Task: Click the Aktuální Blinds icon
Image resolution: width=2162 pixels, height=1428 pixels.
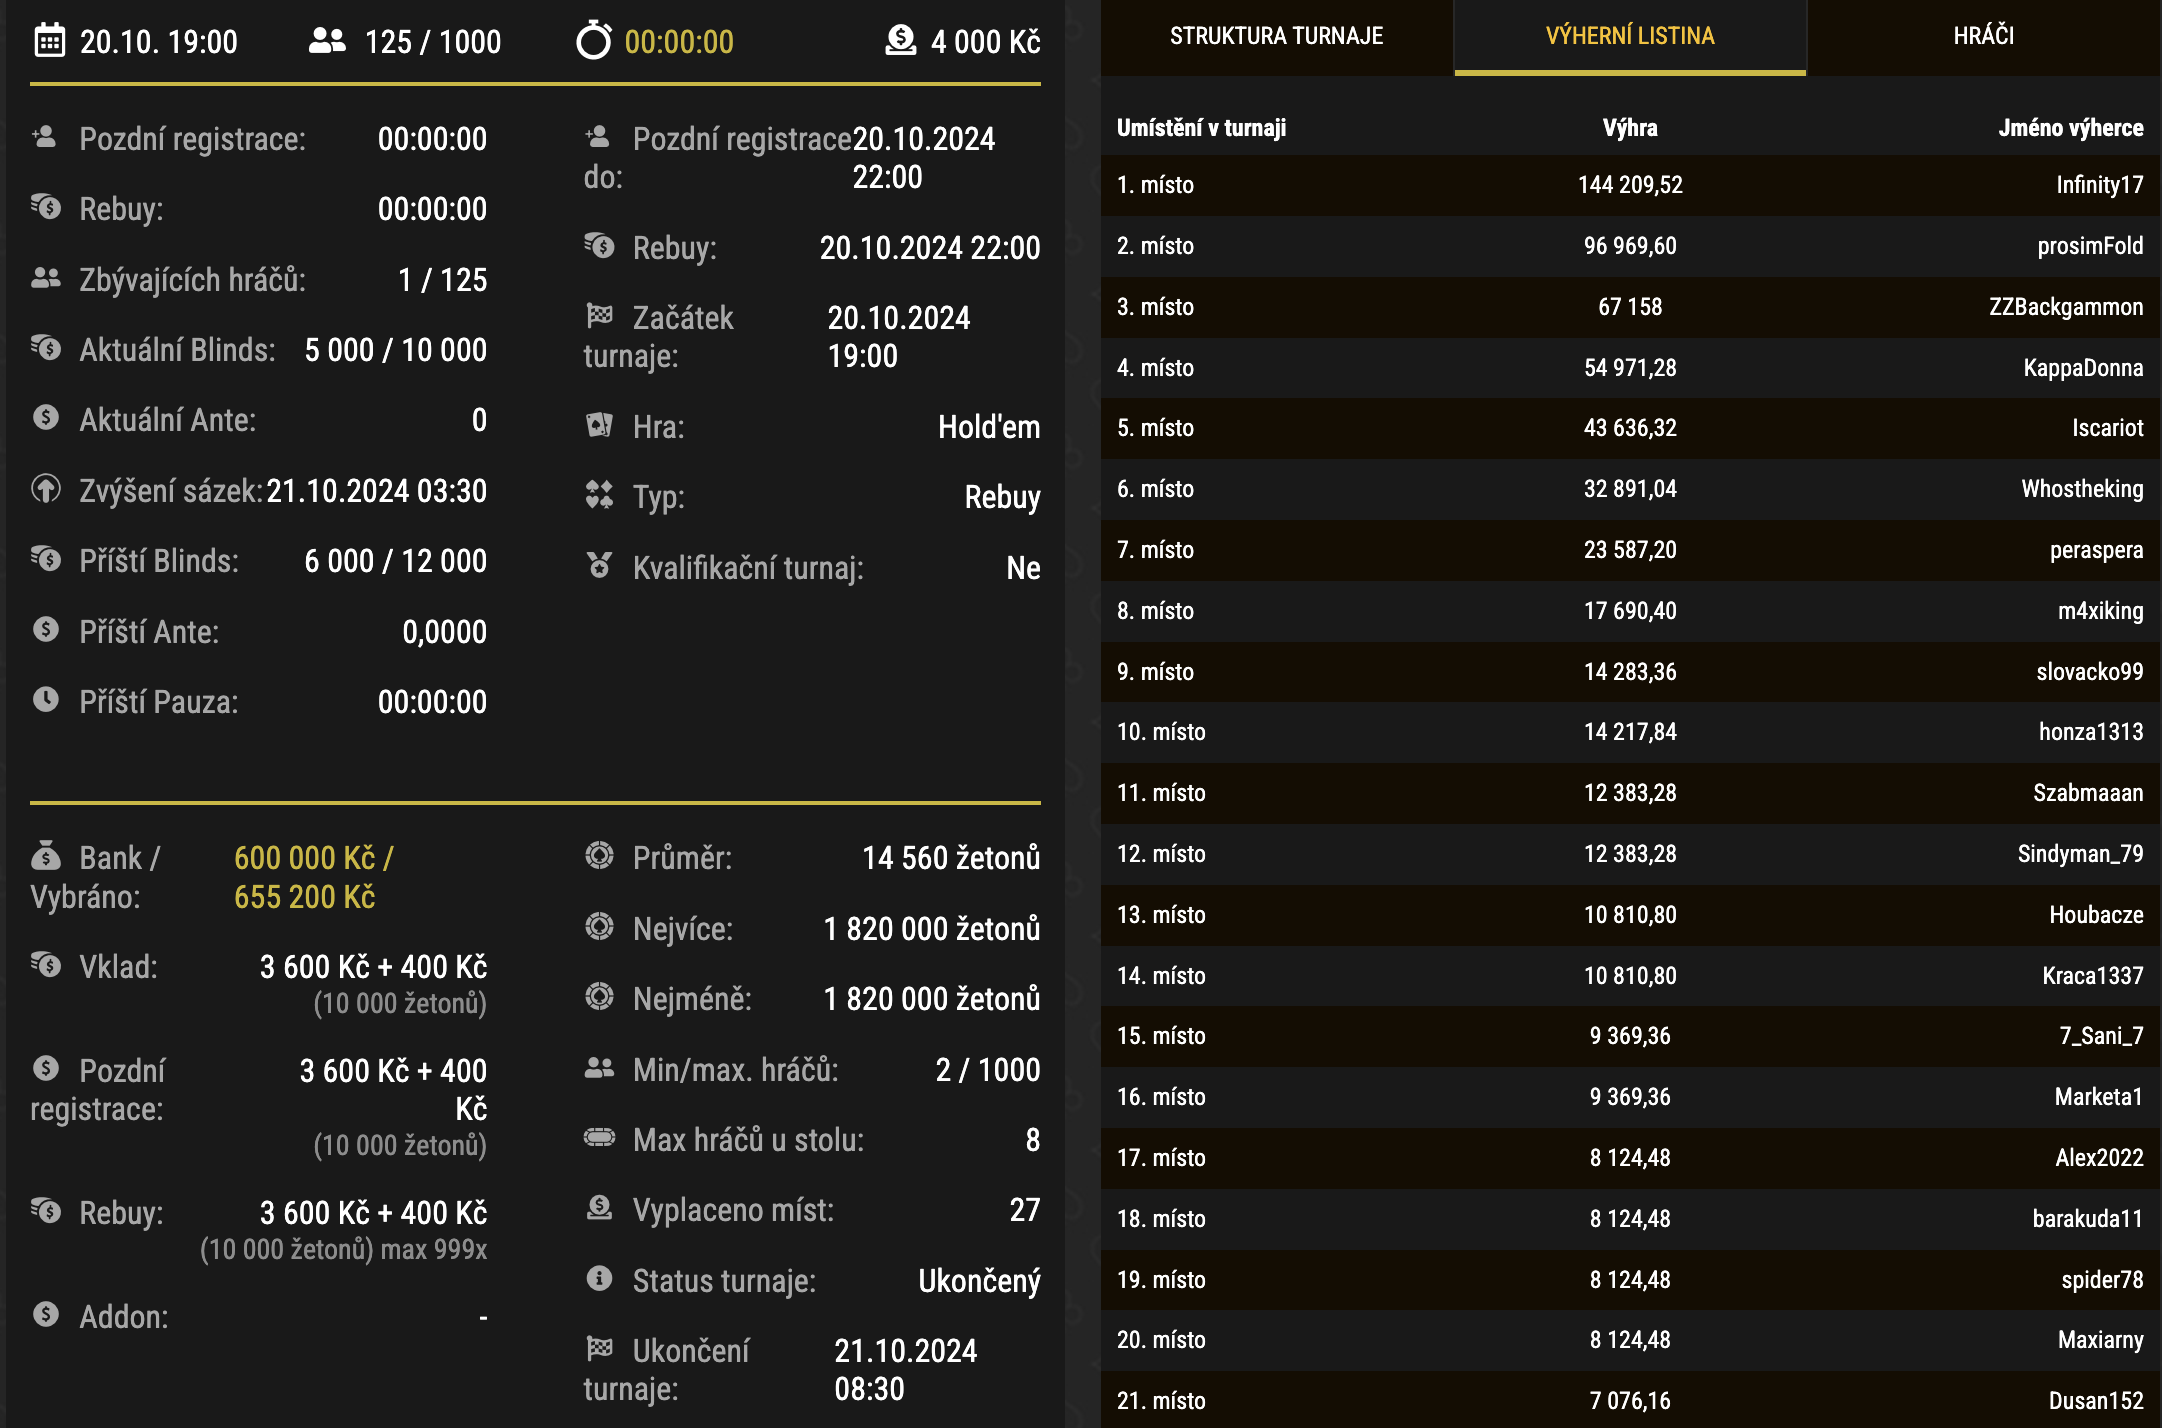Action: (x=45, y=348)
